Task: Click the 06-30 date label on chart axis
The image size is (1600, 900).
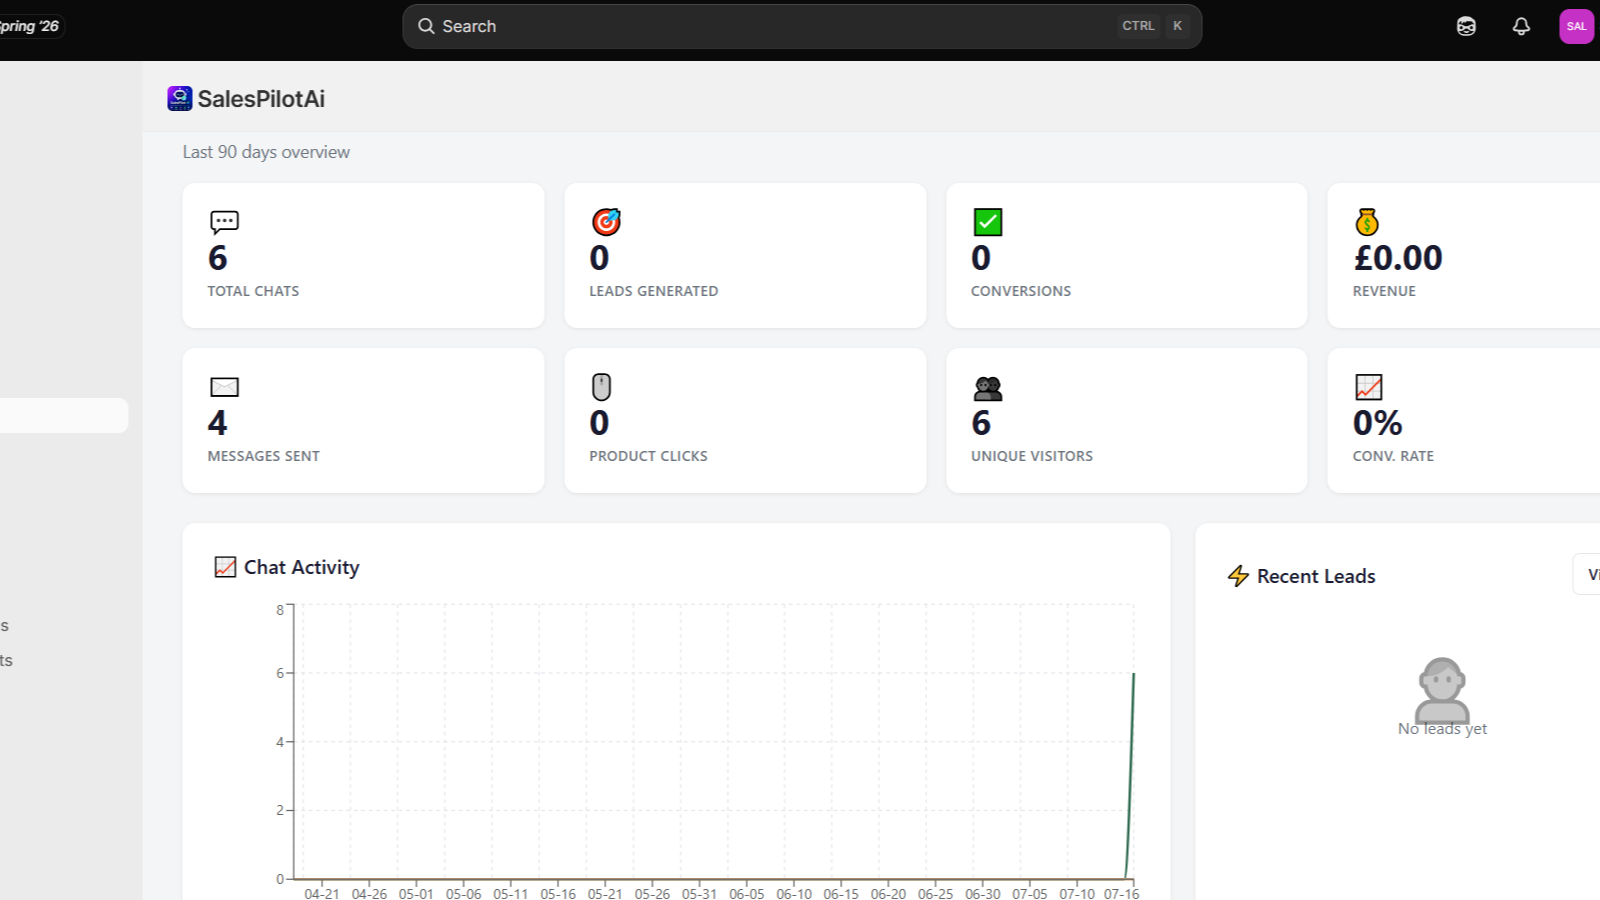Action: (x=982, y=893)
